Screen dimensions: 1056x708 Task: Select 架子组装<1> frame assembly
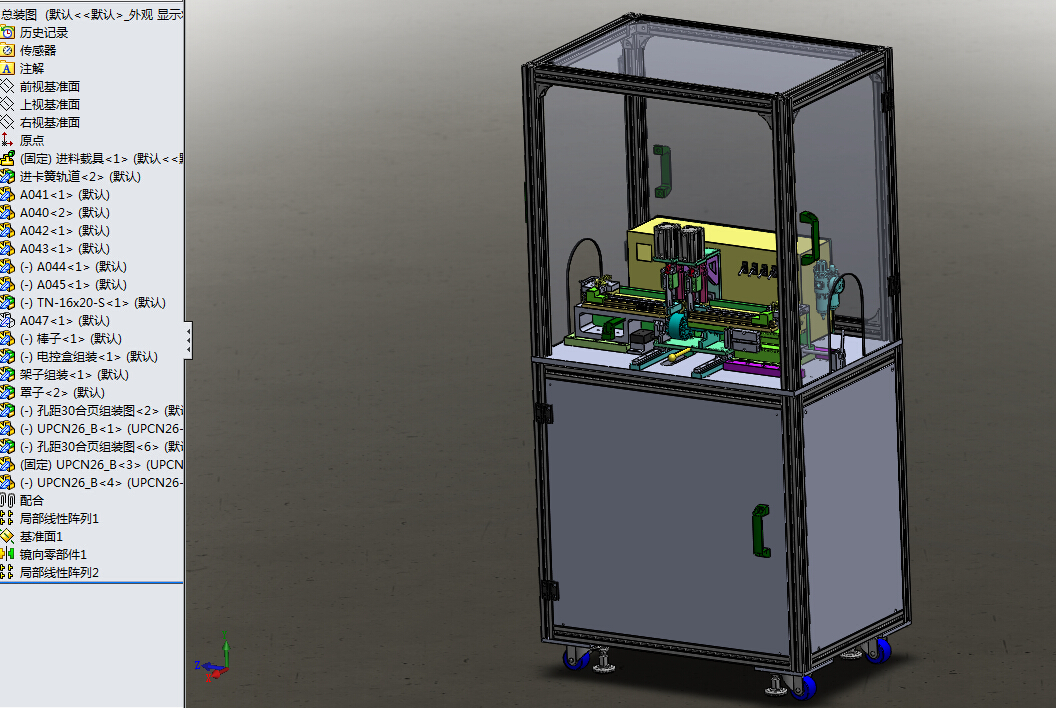pyautogui.click(x=74, y=375)
